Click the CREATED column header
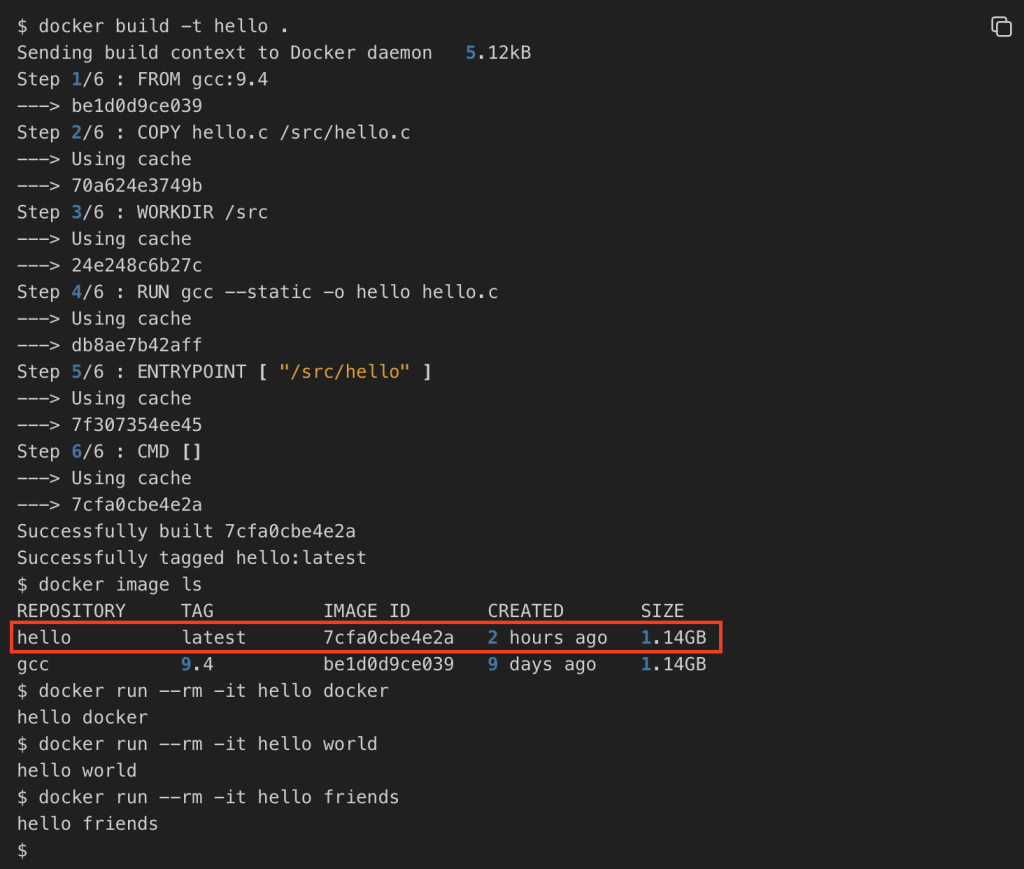This screenshot has height=869, width=1024. click(526, 611)
